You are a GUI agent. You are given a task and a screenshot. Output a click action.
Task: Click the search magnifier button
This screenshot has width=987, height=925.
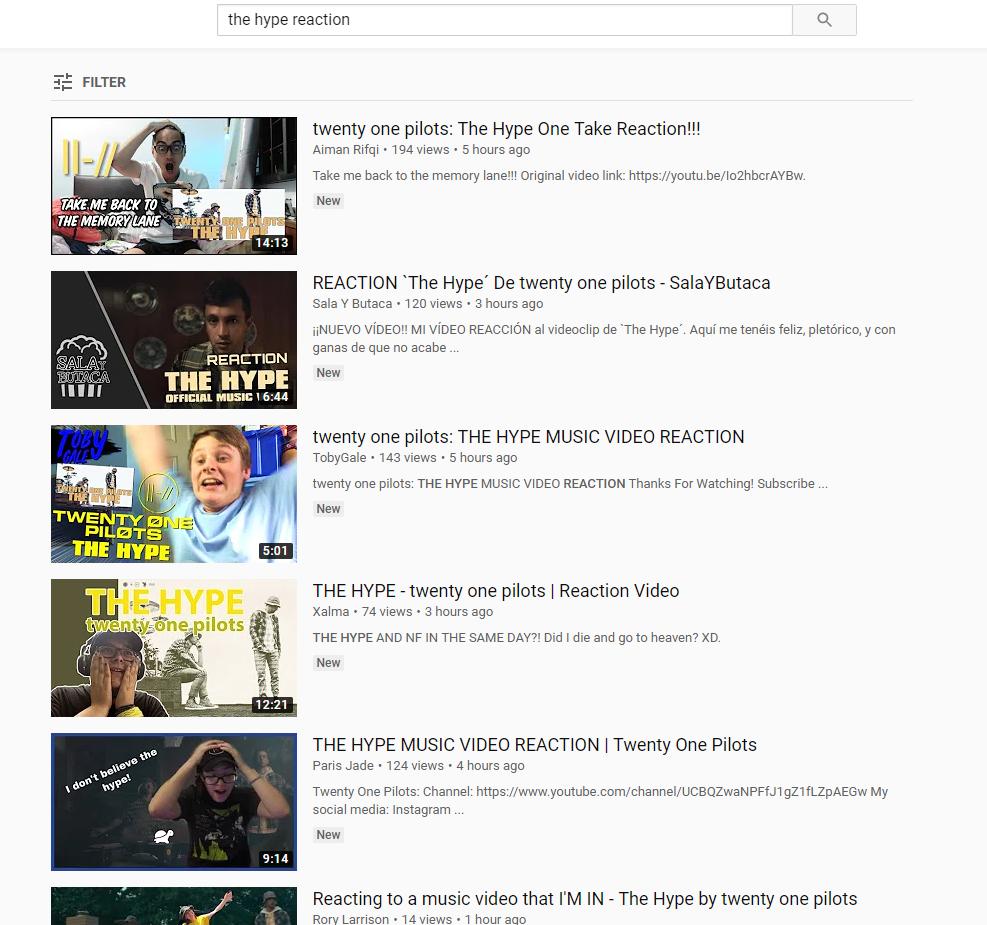(x=824, y=20)
